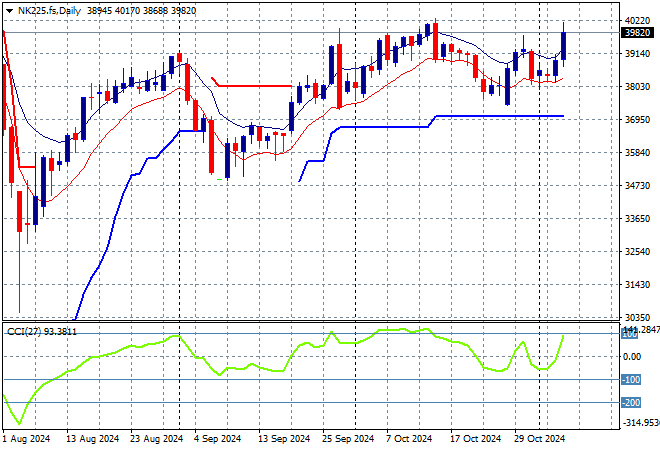Click the CCI 0.00 level label

click(632, 357)
